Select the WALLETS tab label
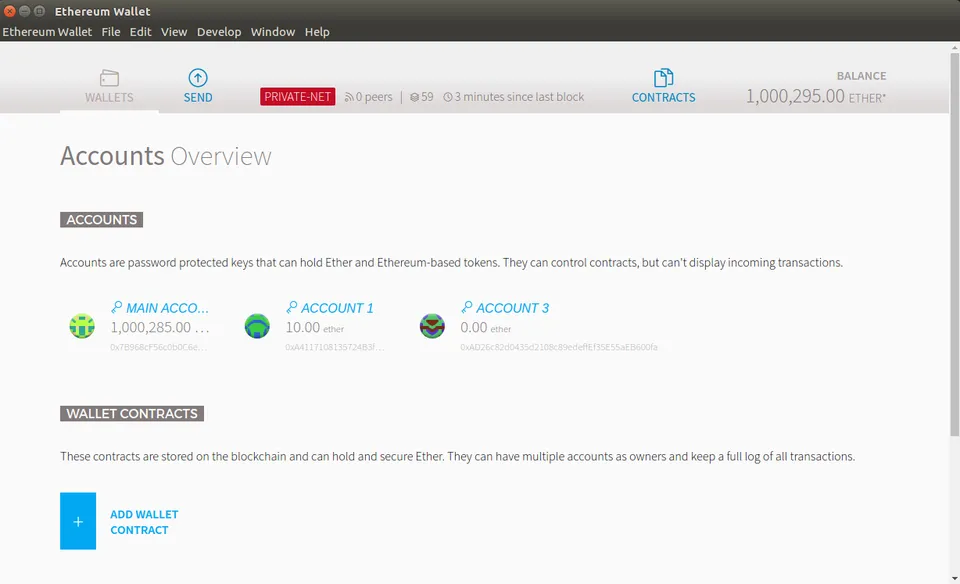 (109, 97)
